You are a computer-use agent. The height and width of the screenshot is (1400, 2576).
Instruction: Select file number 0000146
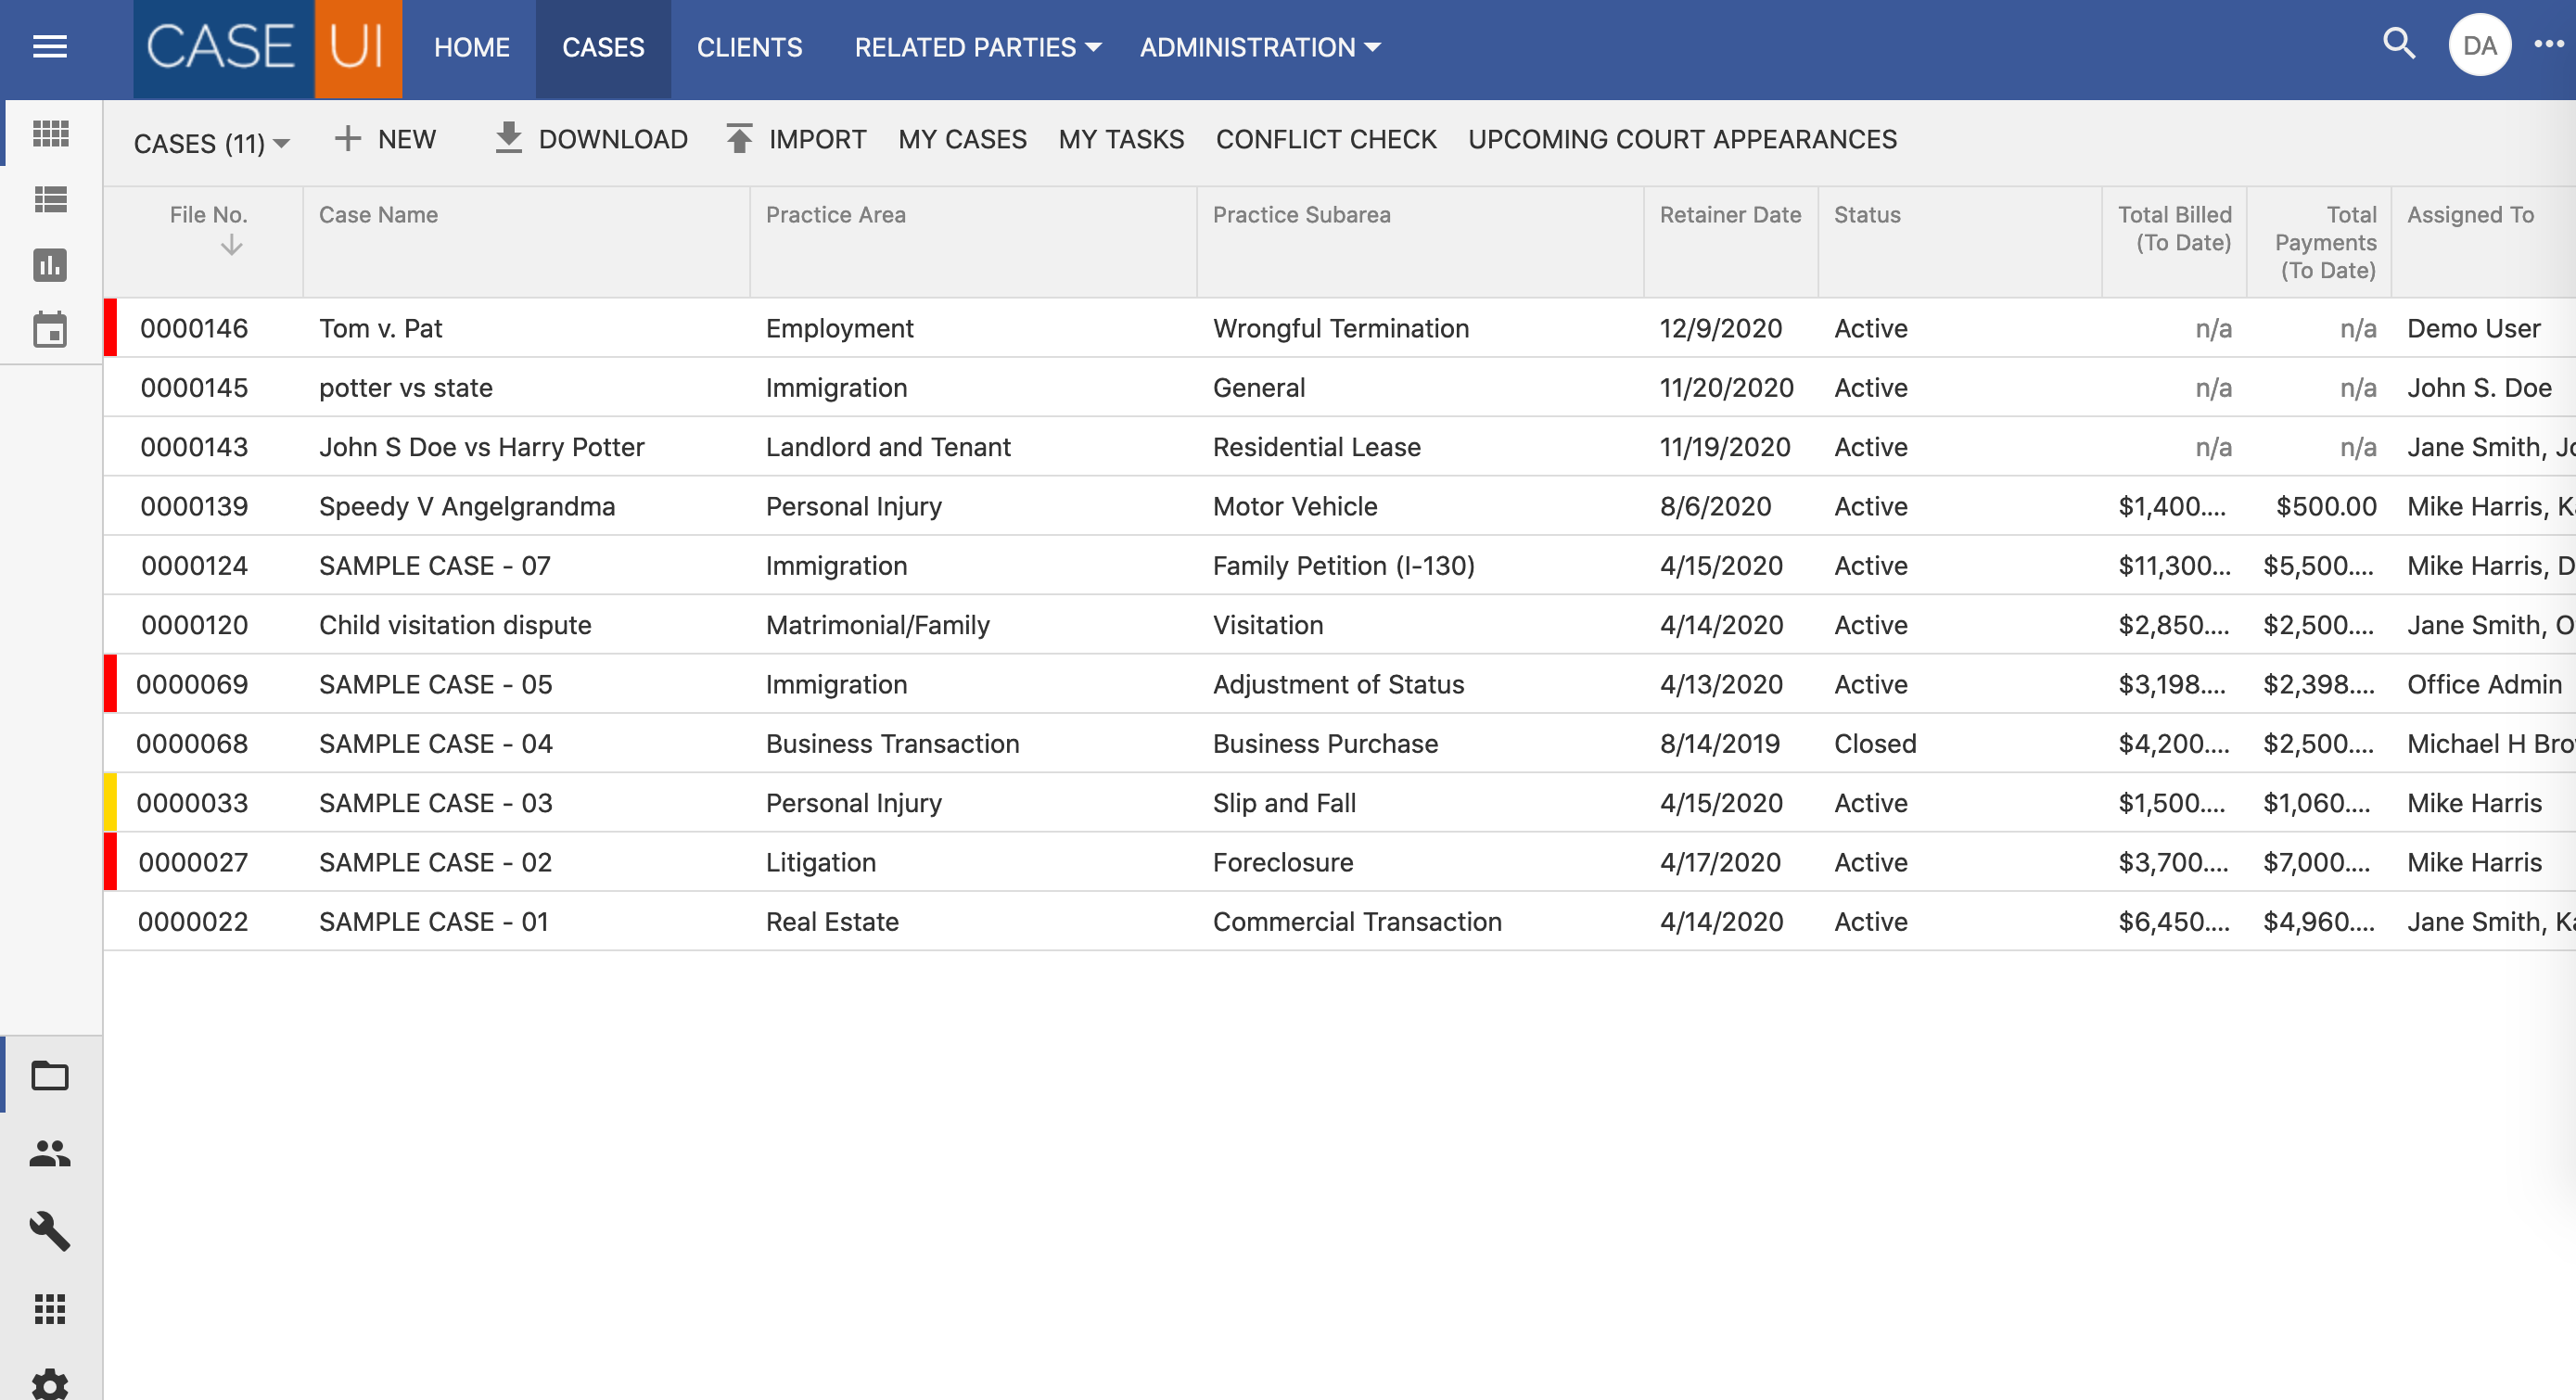pyautogui.click(x=194, y=328)
